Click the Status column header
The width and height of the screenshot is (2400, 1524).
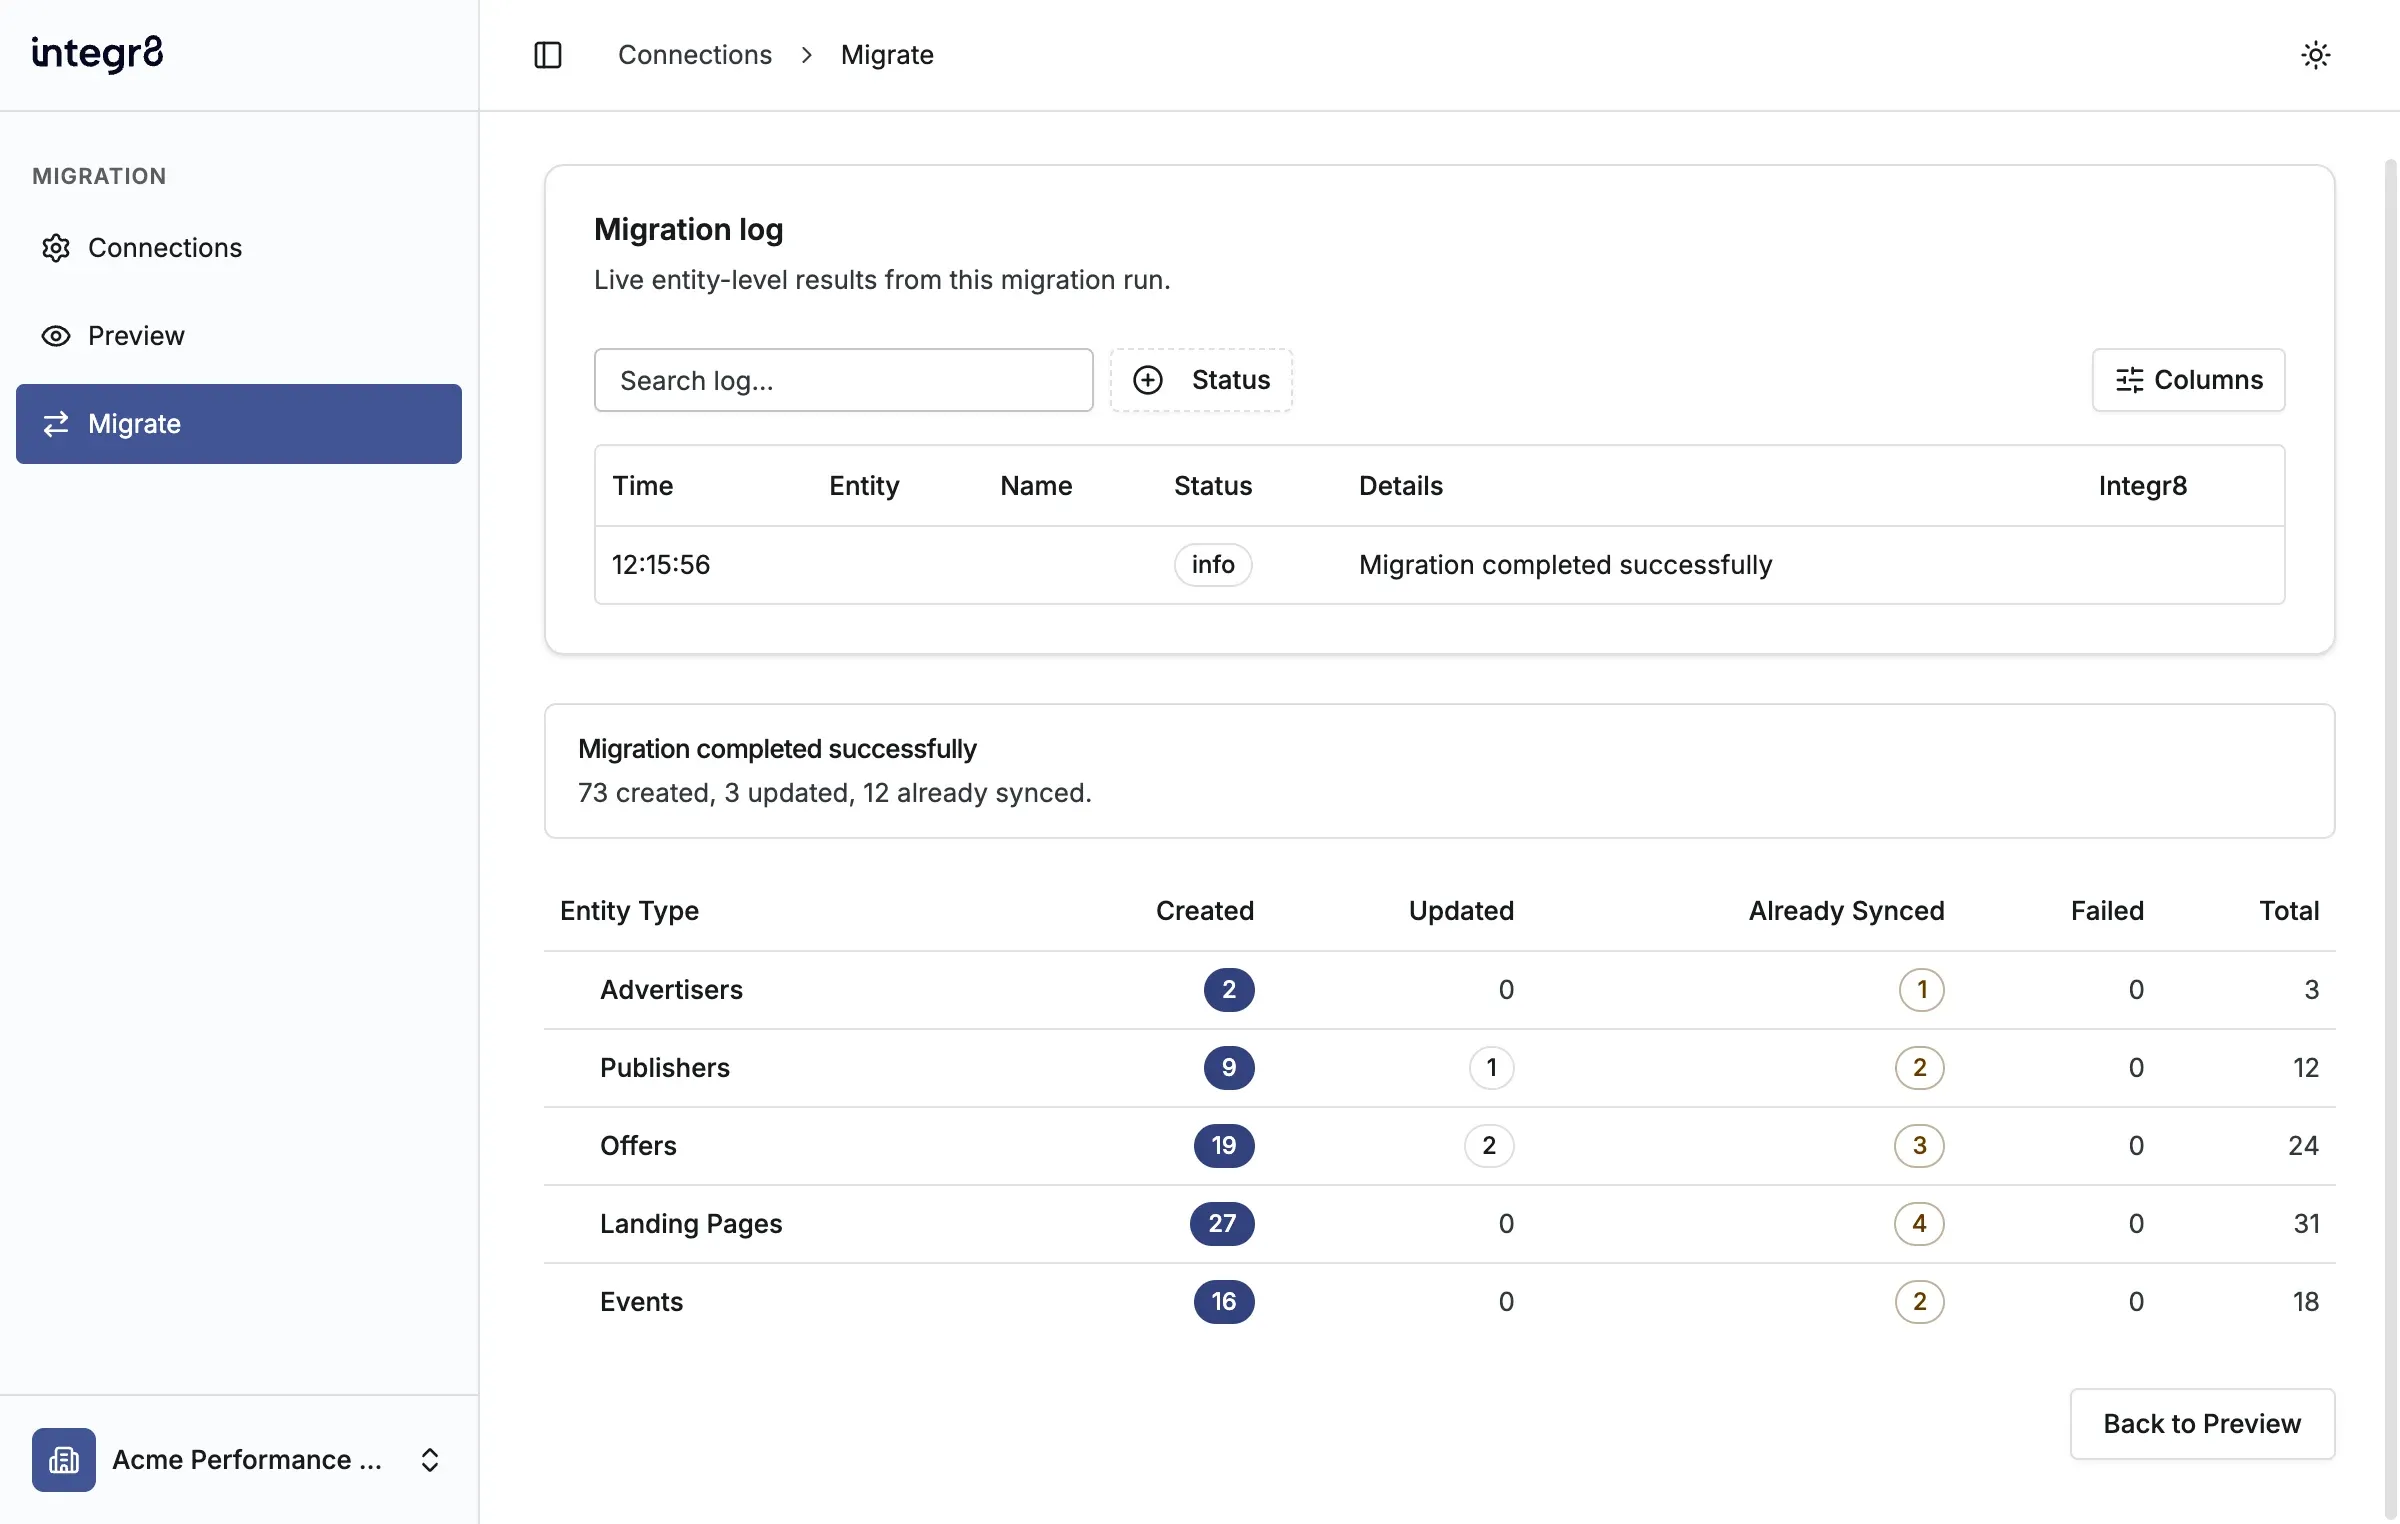(x=1213, y=486)
